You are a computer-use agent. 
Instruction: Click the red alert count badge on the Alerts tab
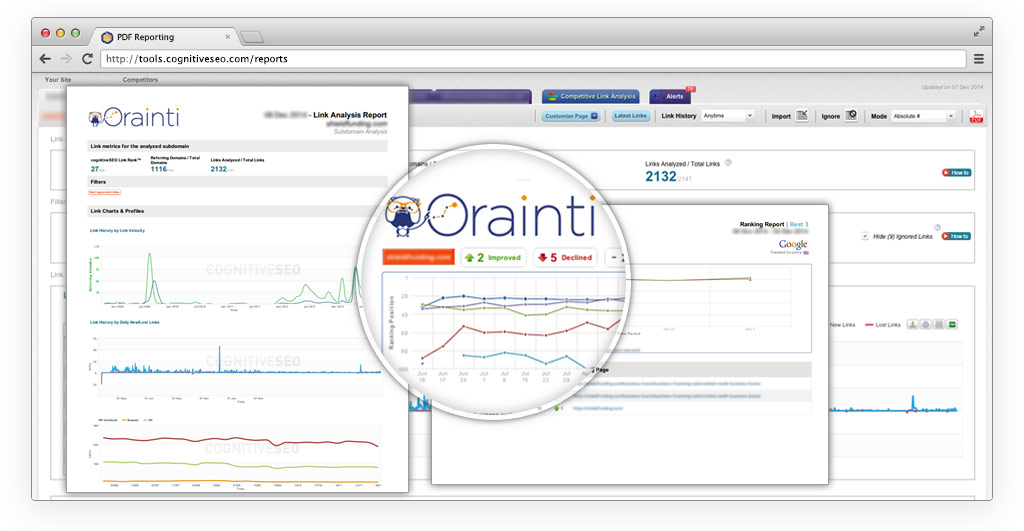click(x=690, y=89)
